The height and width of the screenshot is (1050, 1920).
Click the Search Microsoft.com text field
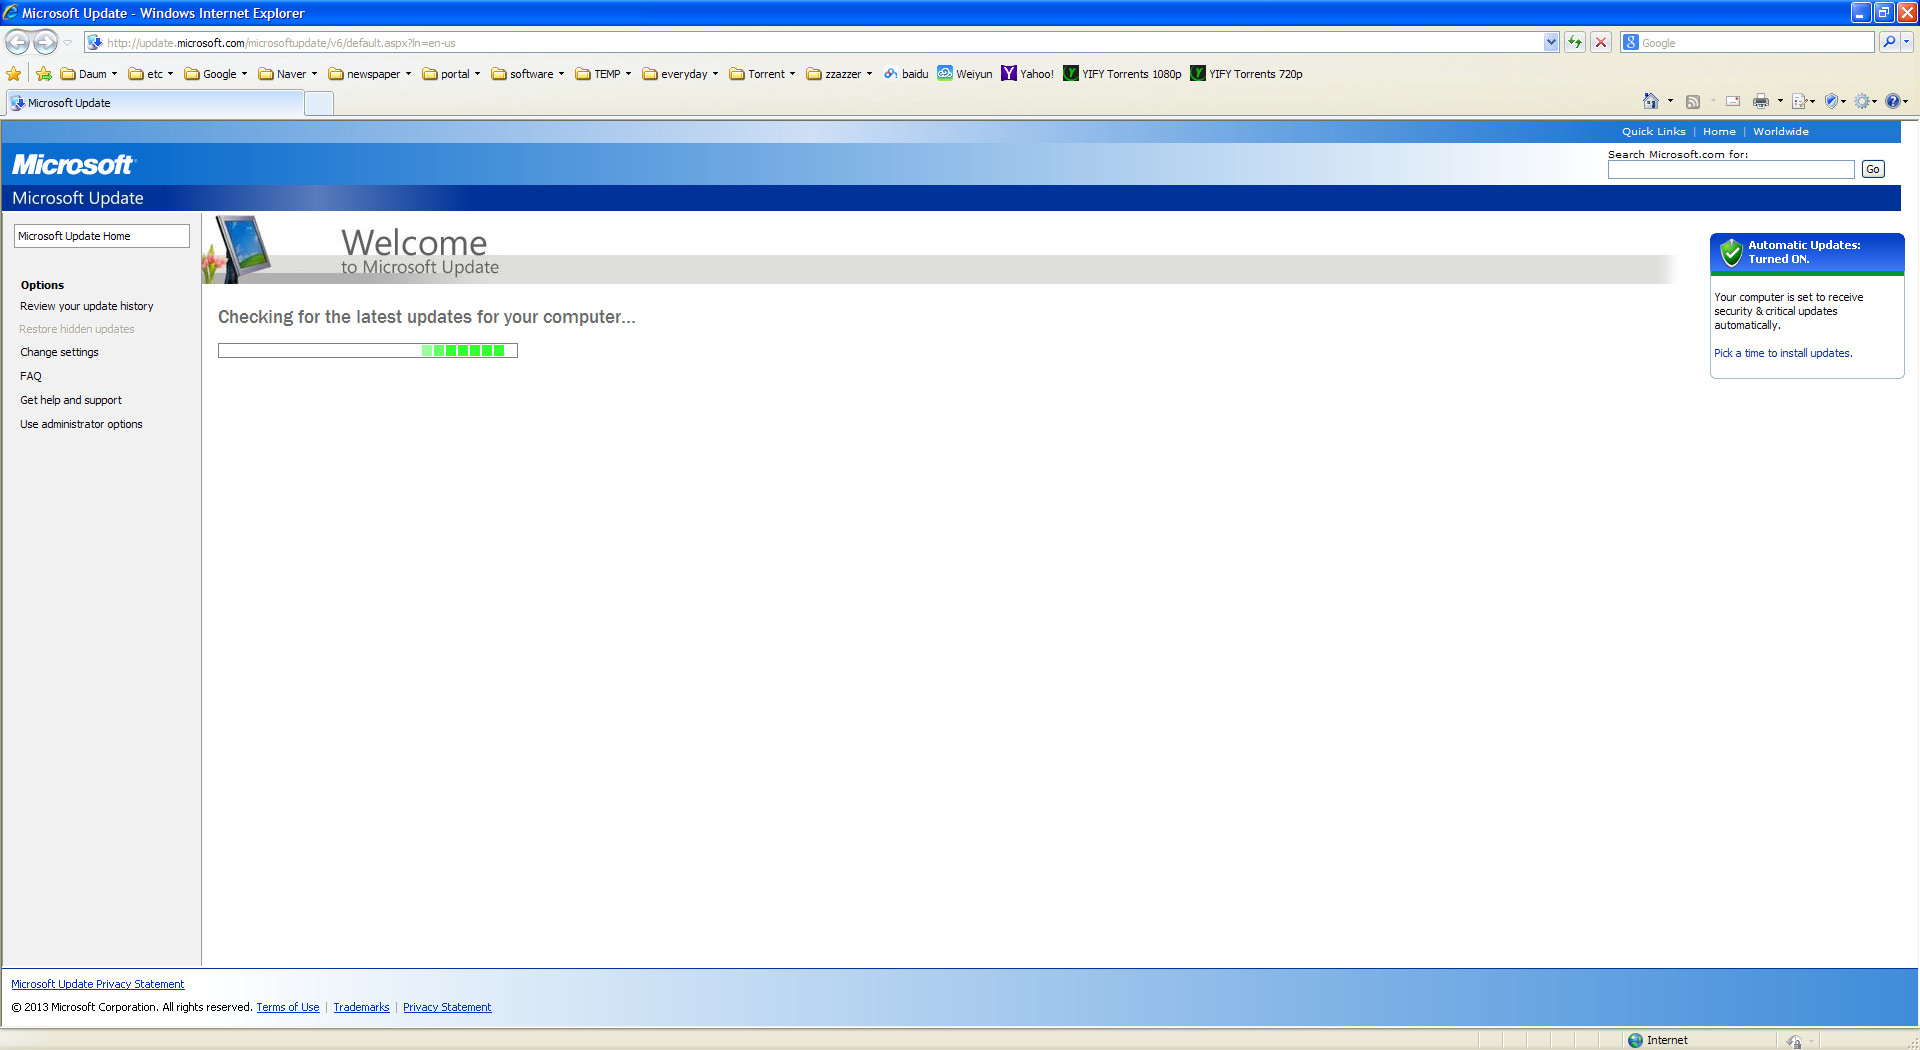click(x=1731, y=170)
